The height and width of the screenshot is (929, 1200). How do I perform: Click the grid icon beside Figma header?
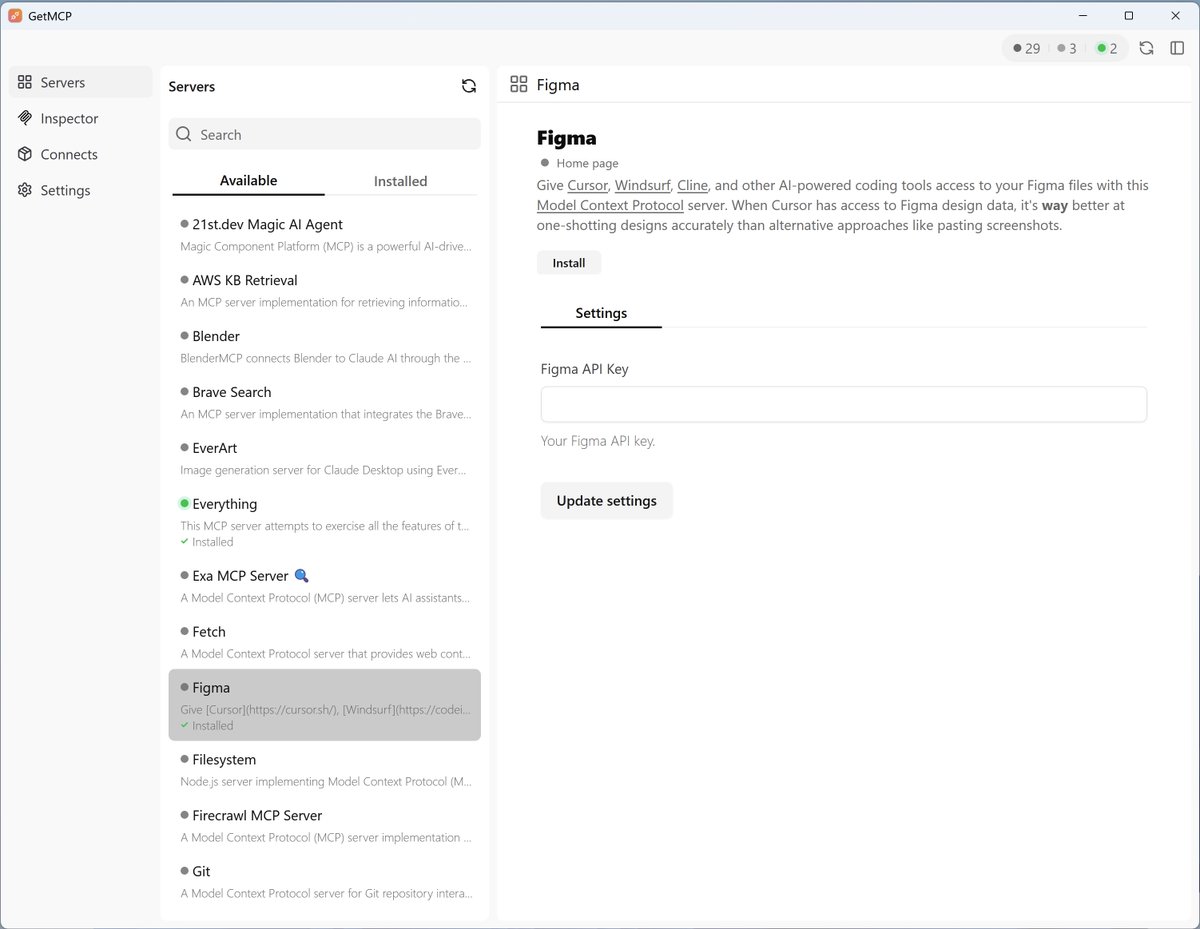519,84
